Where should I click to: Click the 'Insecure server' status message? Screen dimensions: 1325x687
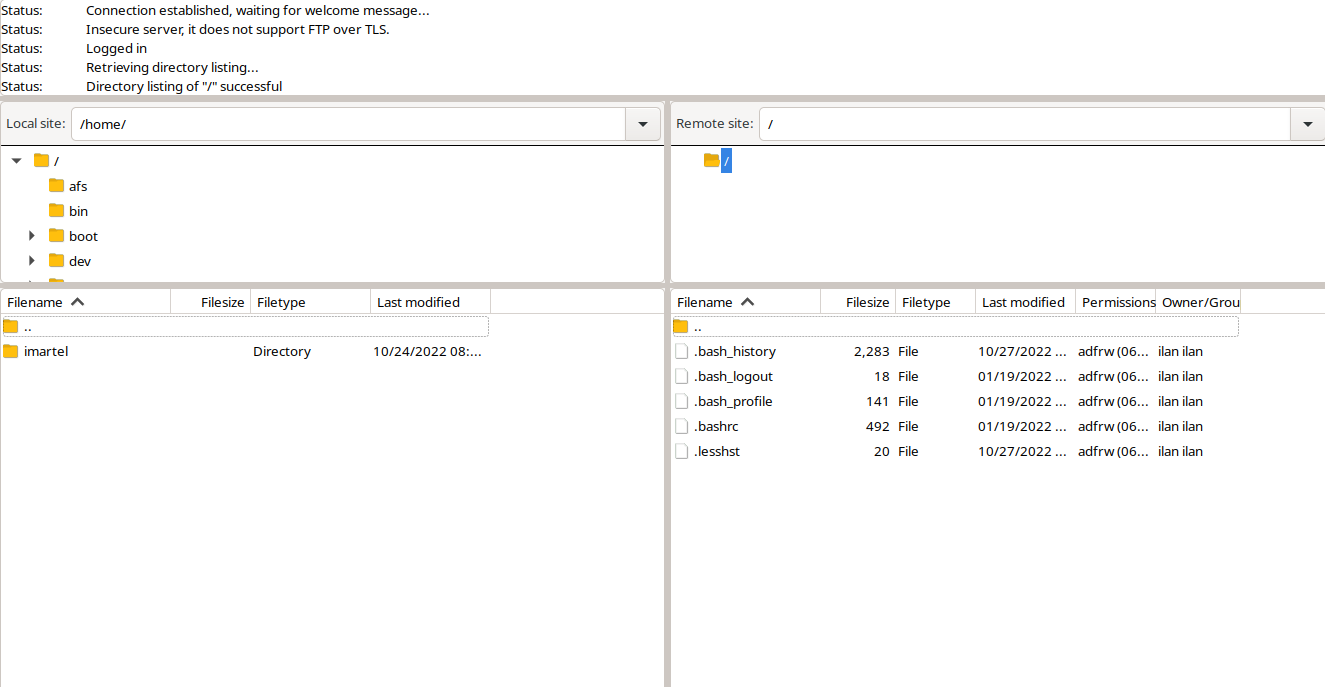pyautogui.click(x=238, y=29)
